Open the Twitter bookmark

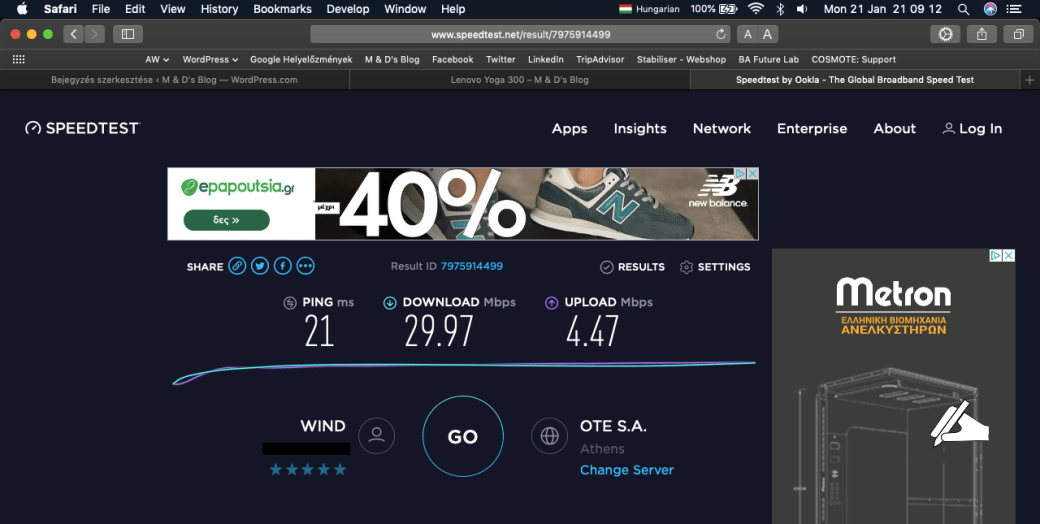(500, 59)
